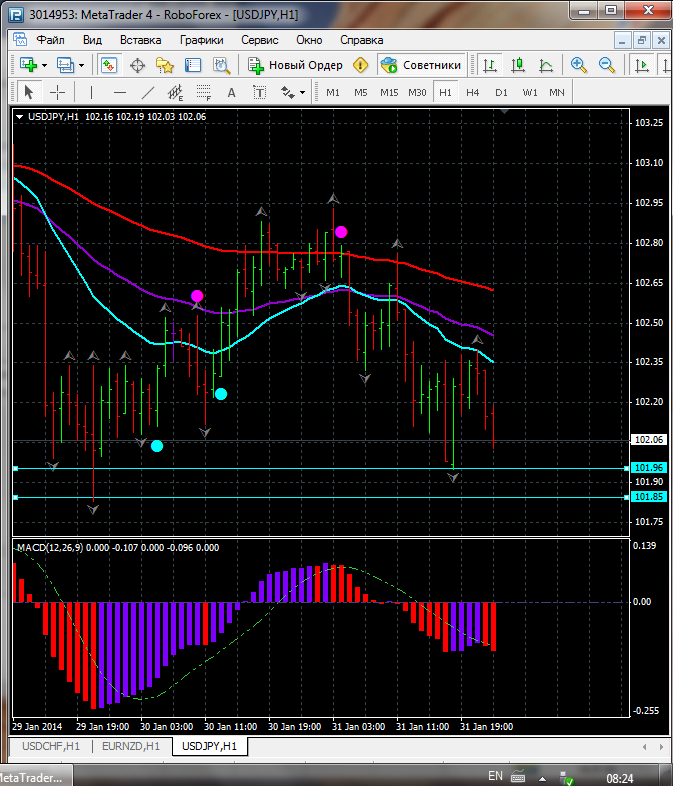Open the Market Watch panel icon
The width and height of the screenshot is (679, 786).
(x=109, y=65)
